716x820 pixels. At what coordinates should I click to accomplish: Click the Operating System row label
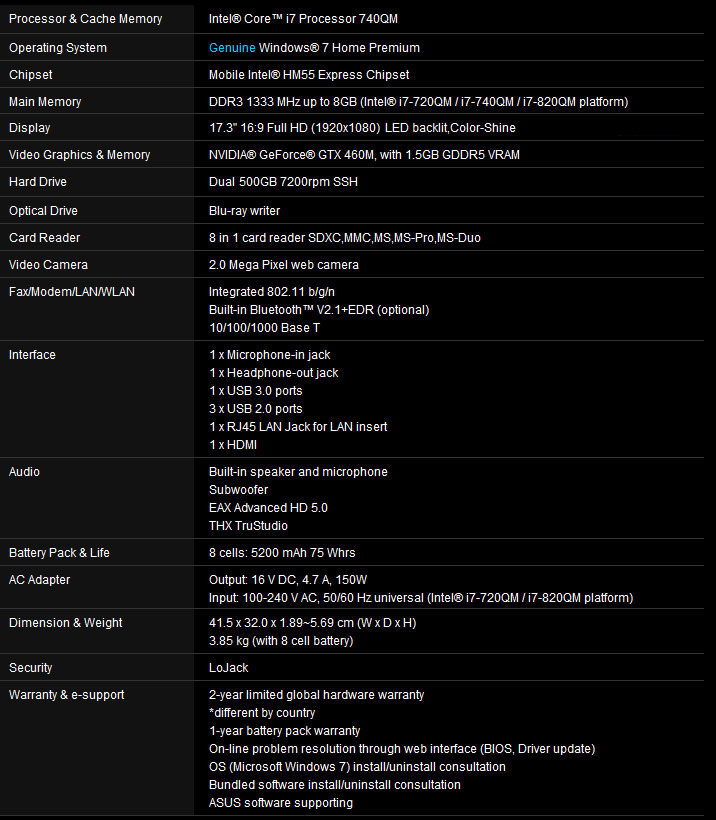(x=58, y=48)
